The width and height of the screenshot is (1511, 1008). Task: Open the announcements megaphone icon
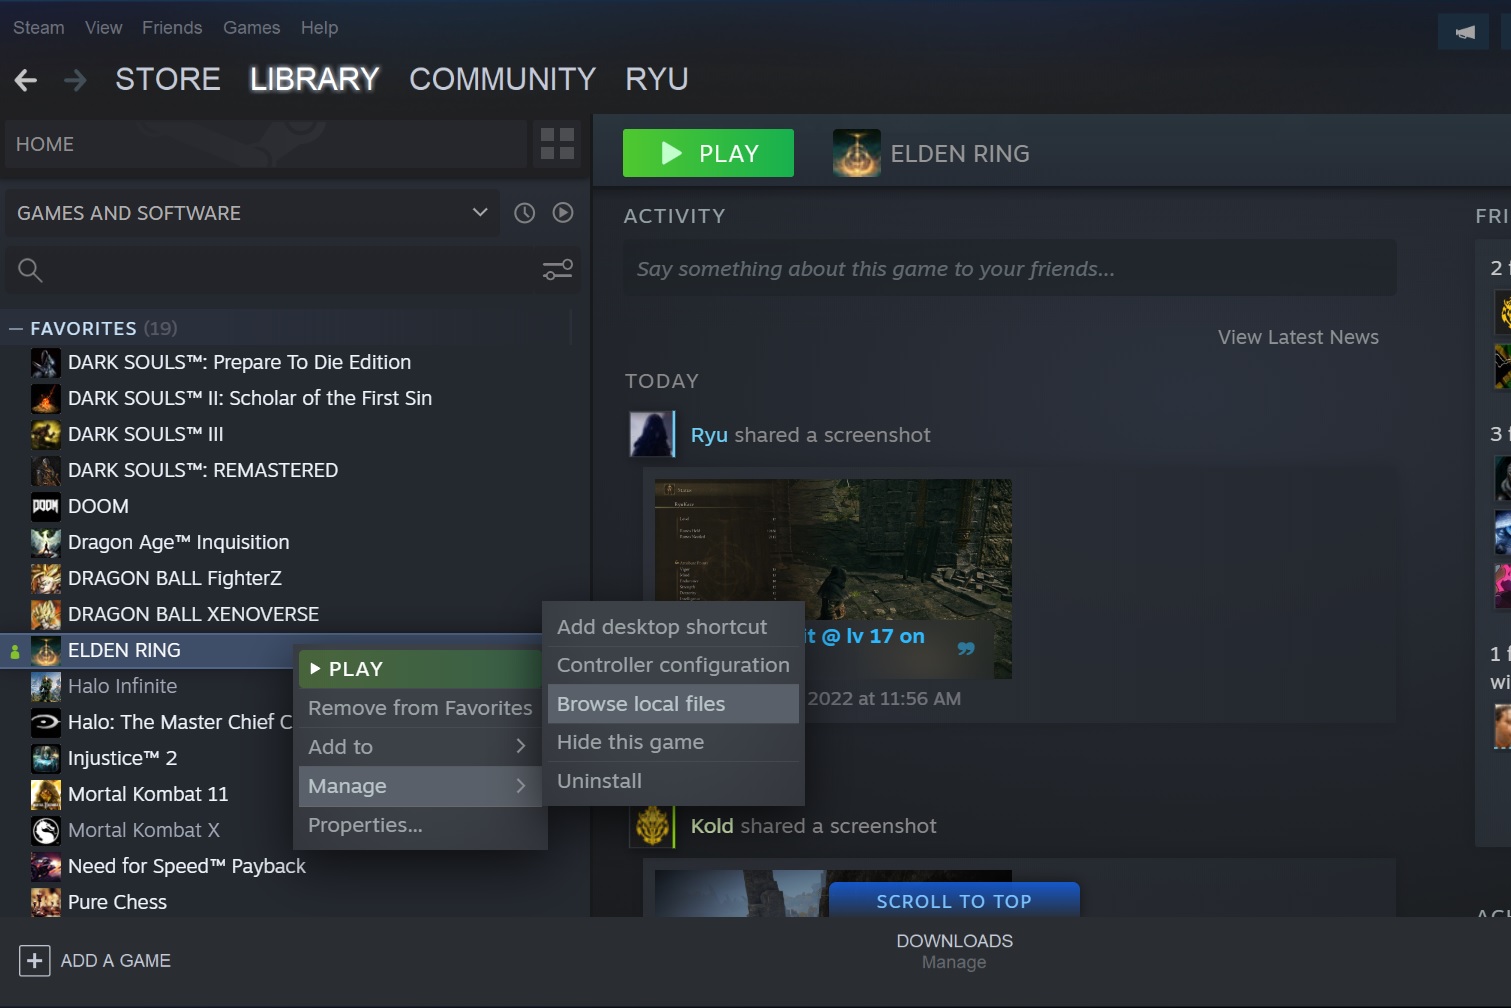1465,32
